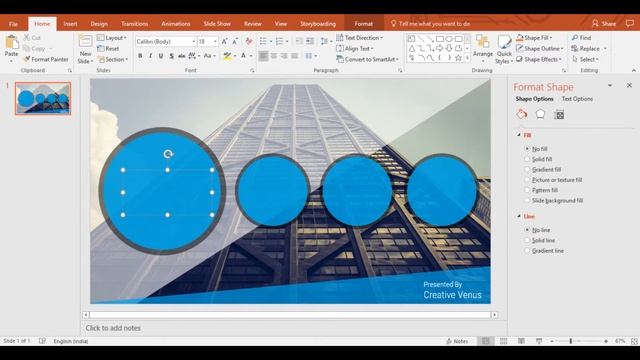Image resolution: width=640 pixels, height=360 pixels.
Task: Click the Numbering list icon
Action: [x=279, y=41]
